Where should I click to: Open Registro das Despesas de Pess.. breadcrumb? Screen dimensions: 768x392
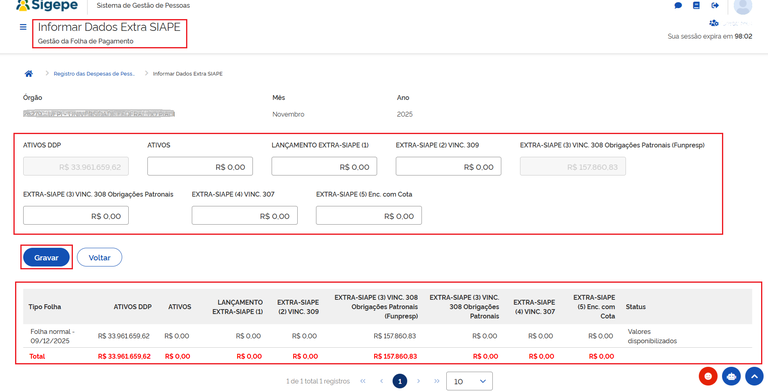pos(94,74)
